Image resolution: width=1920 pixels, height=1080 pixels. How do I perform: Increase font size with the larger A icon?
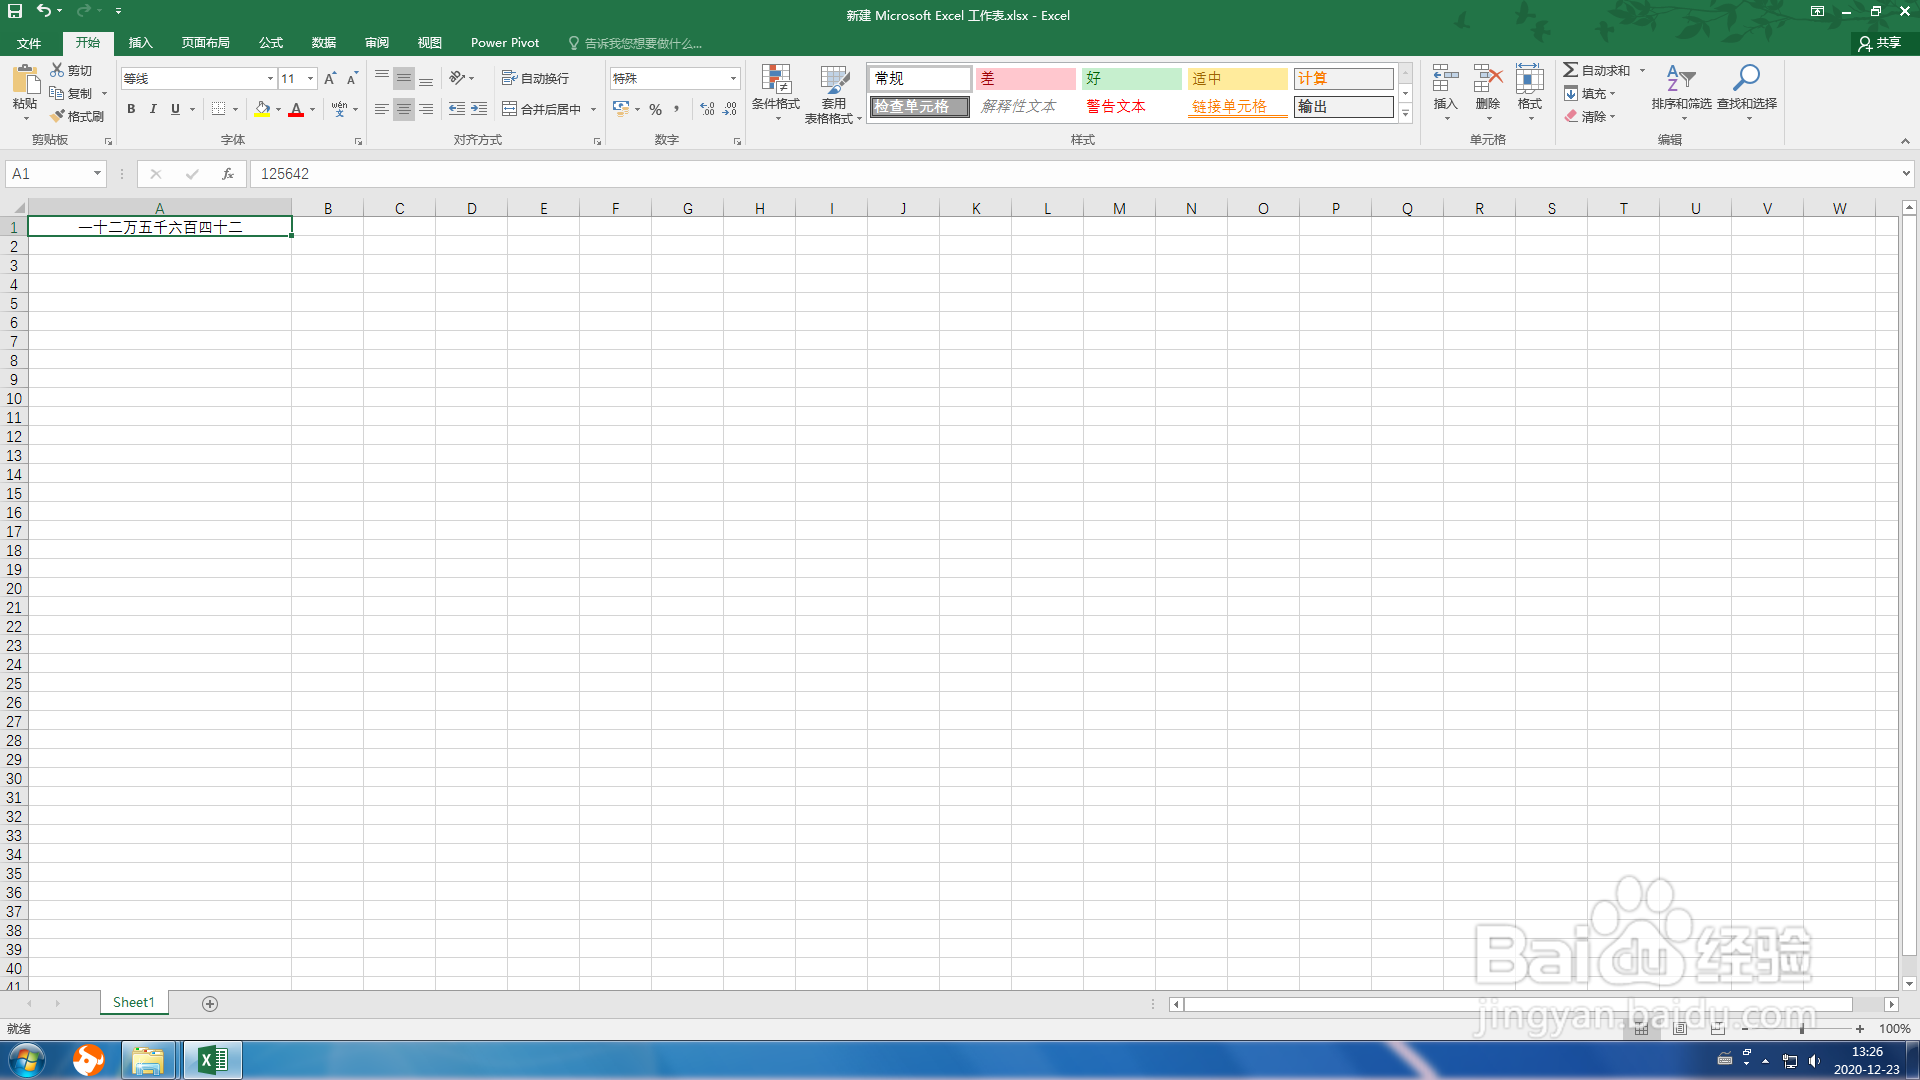click(x=330, y=78)
